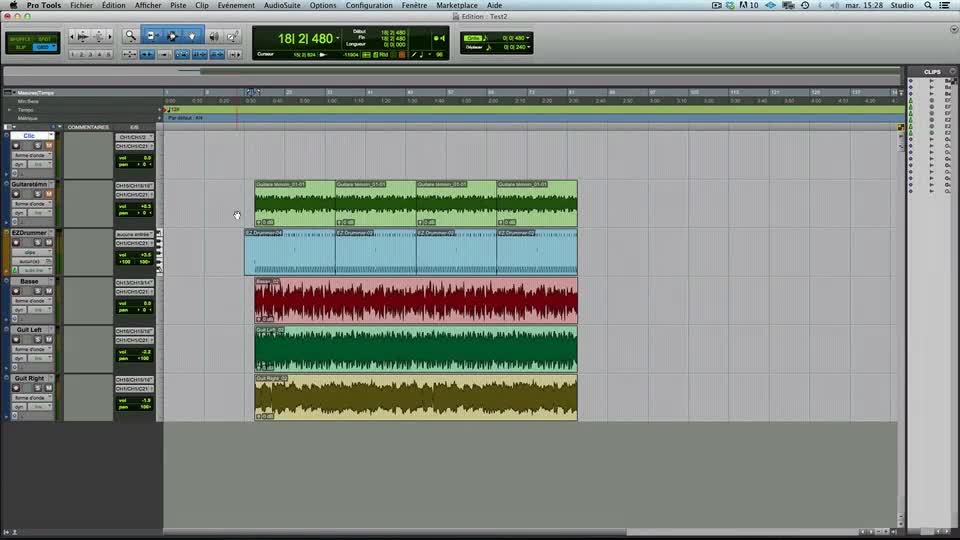Open the Déplacer nudge value dropdown
Viewport: 960px width, 540px height.
click(x=528, y=47)
